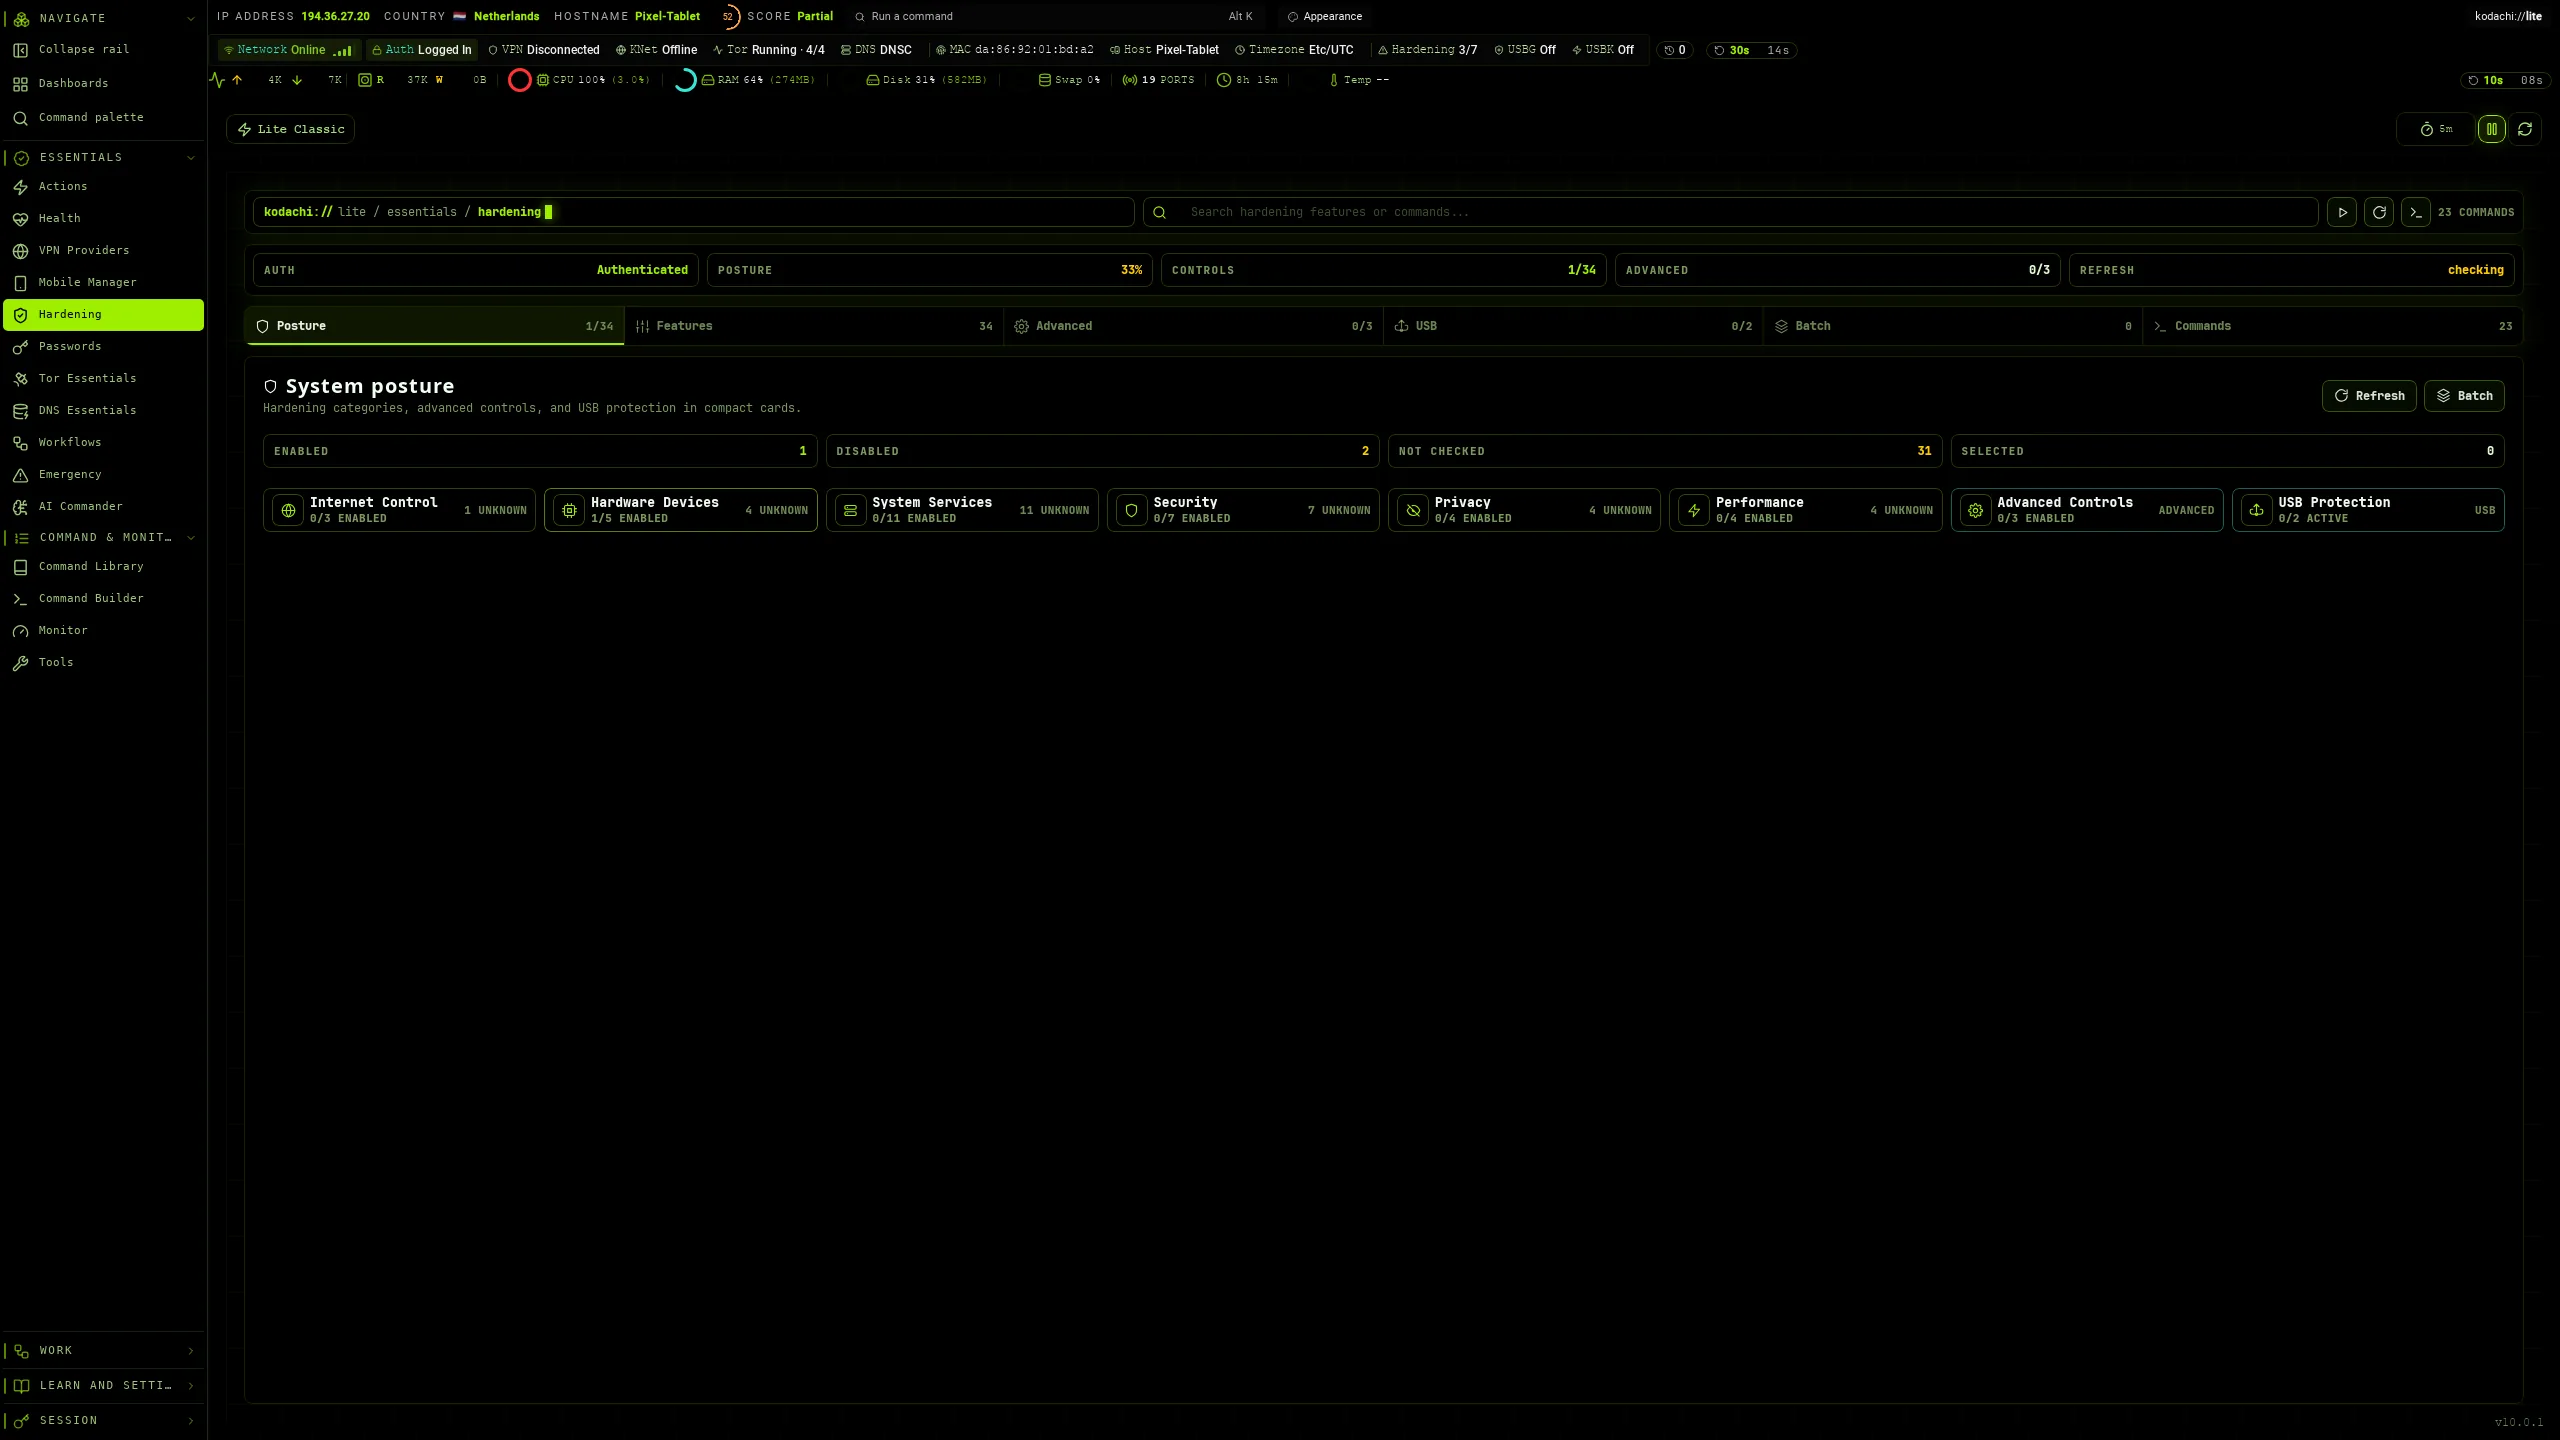This screenshot has height=1440, width=2560.
Task: Open Mobile Manager
Action: (103, 282)
